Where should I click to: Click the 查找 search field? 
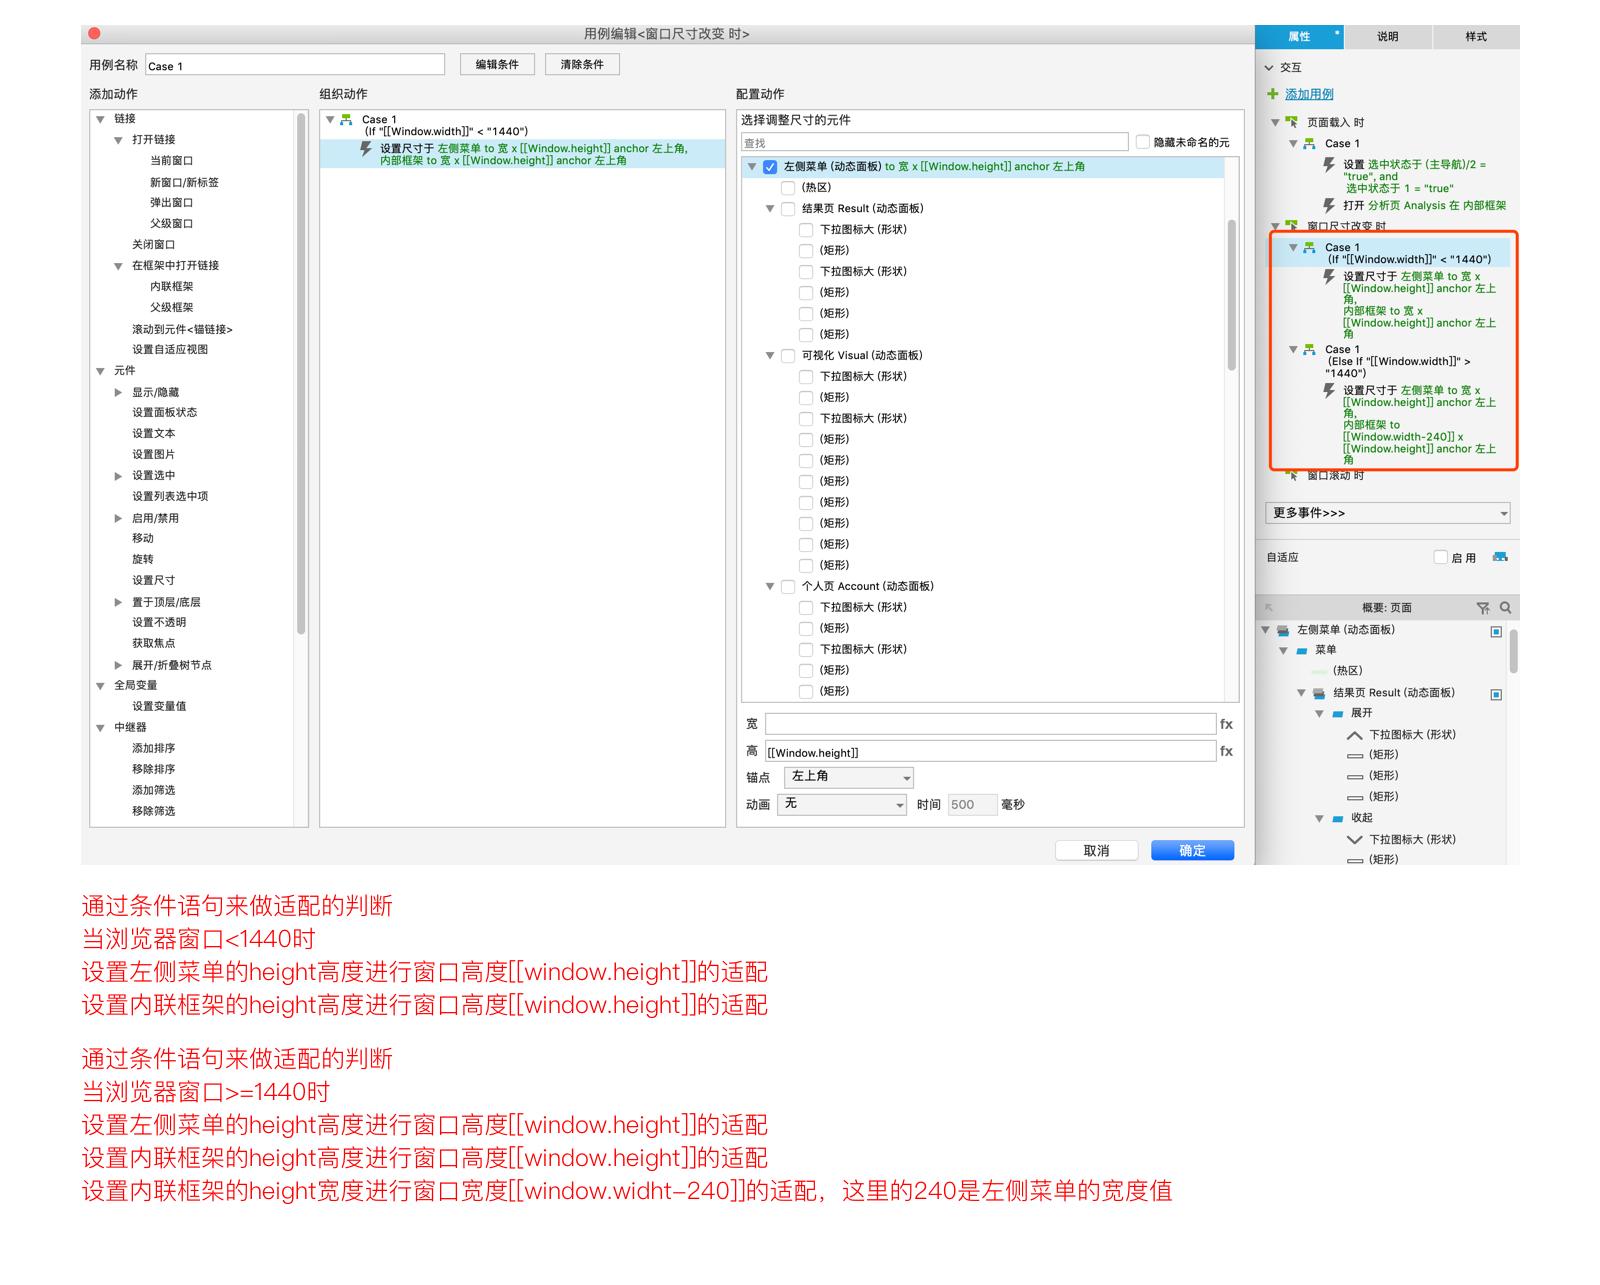pyautogui.click(x=935, y=143)
